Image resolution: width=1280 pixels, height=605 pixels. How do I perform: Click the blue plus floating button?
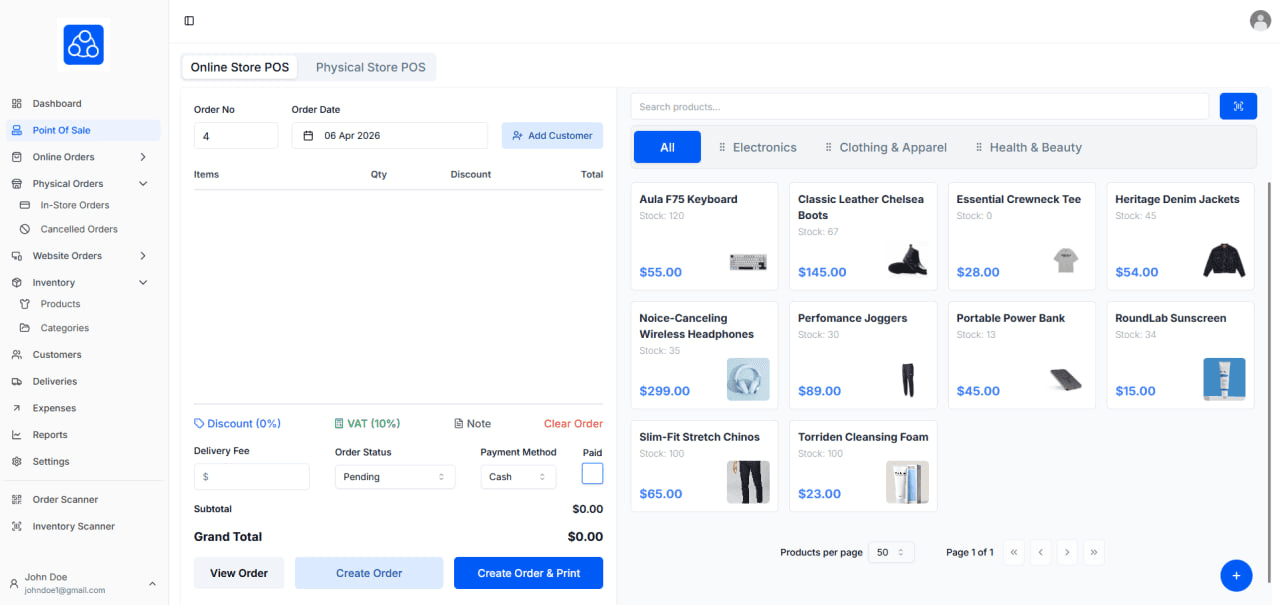1236,575
